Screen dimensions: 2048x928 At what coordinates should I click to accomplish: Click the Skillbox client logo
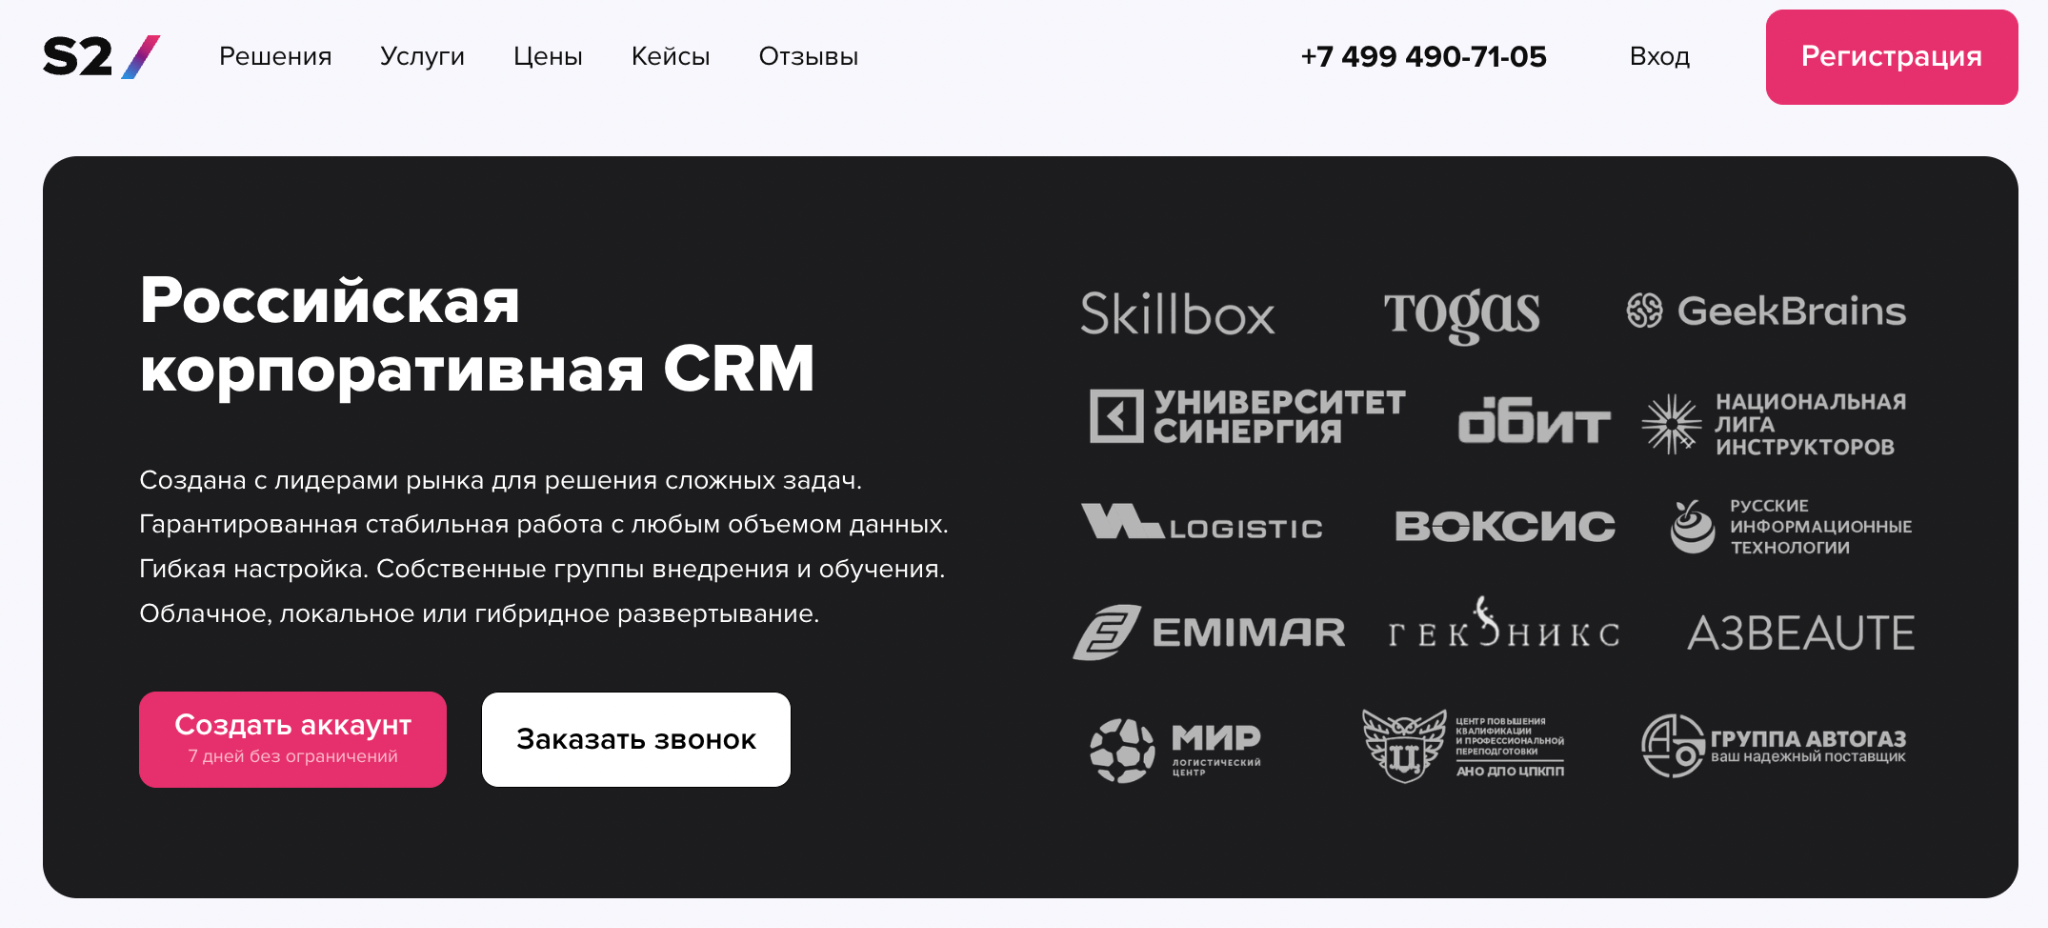[x=1177, y=314]
